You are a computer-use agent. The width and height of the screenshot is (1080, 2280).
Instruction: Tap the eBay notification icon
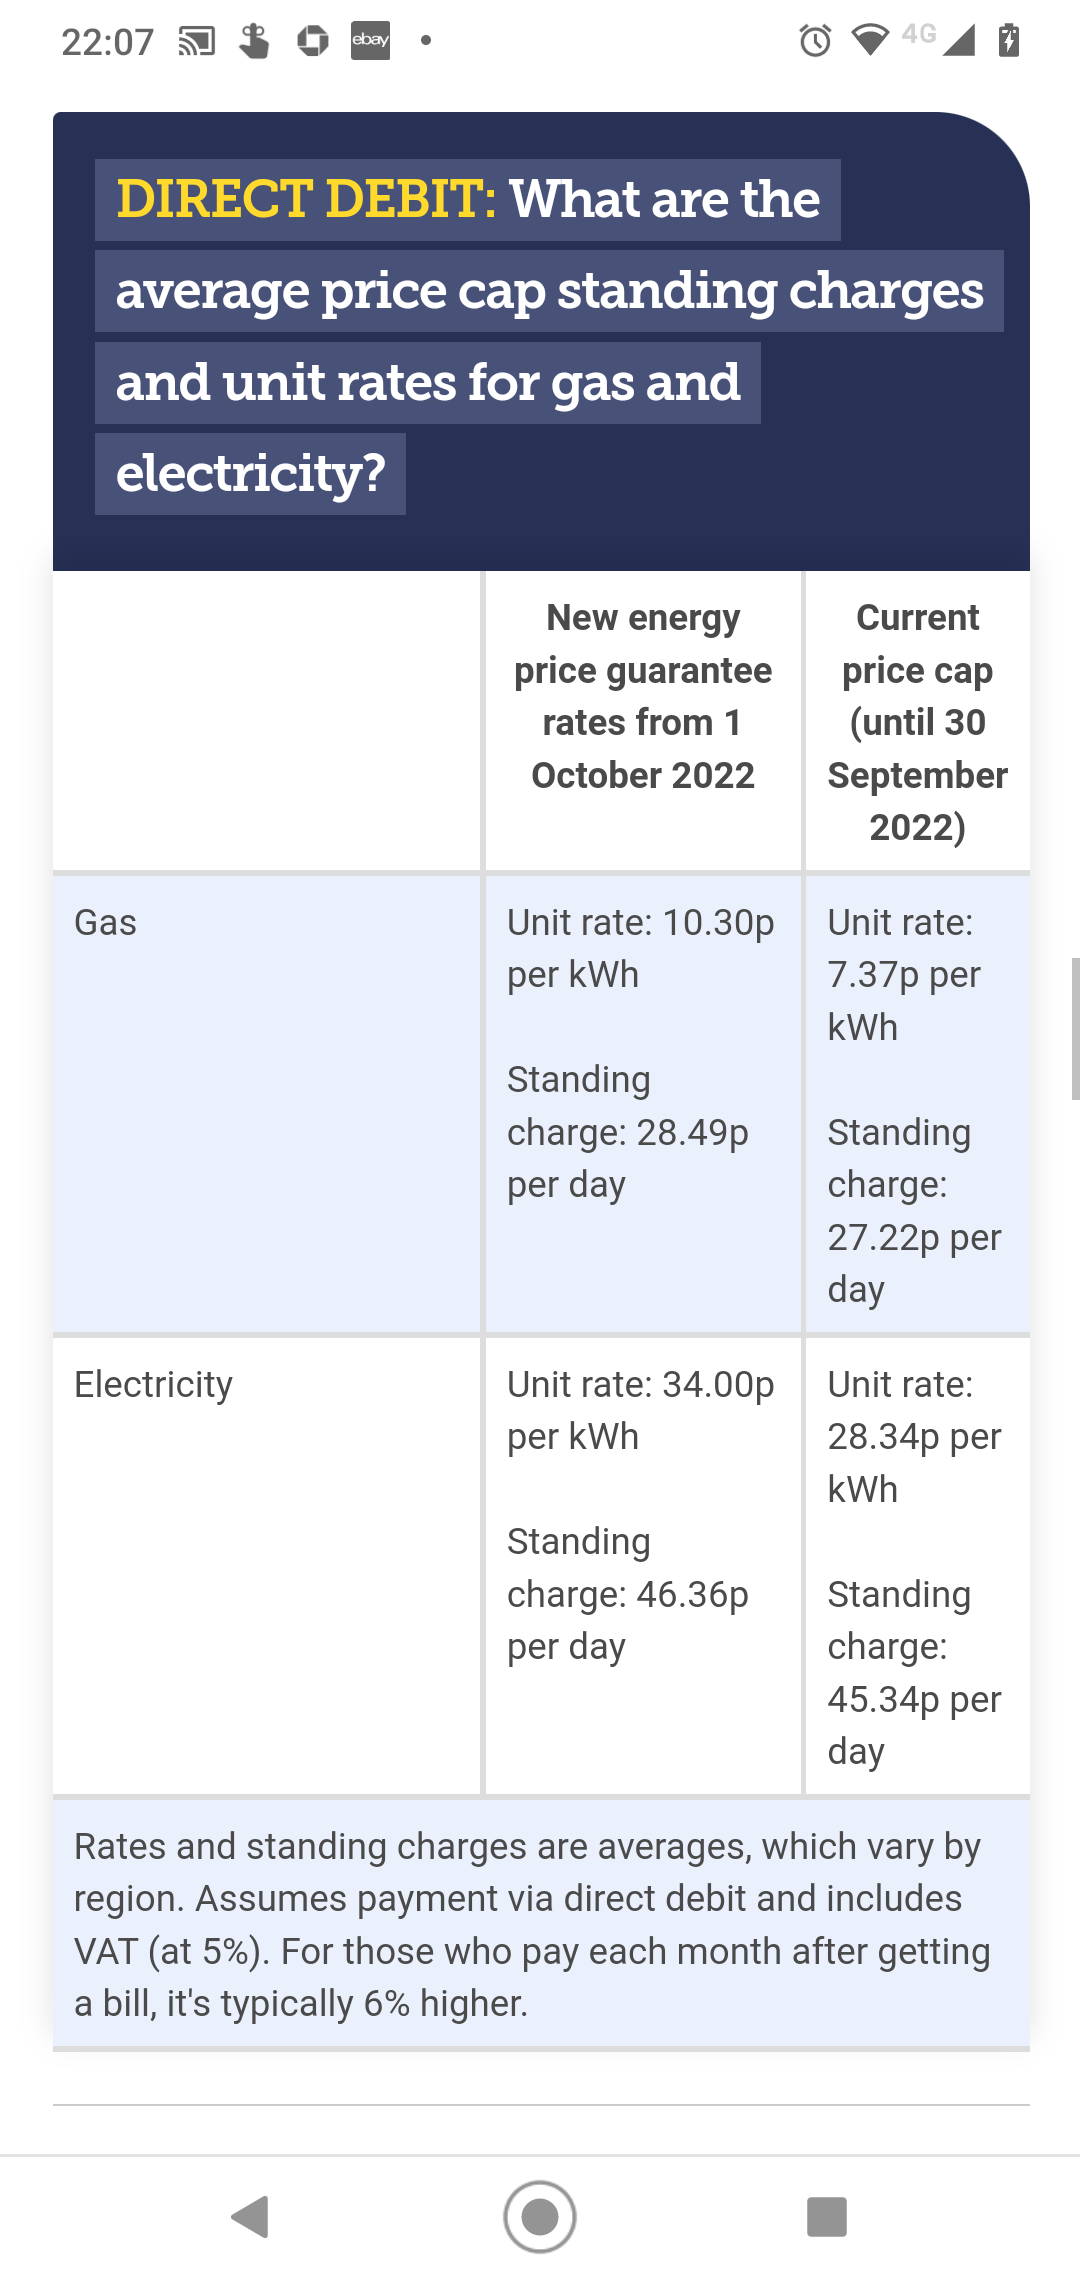370,40
